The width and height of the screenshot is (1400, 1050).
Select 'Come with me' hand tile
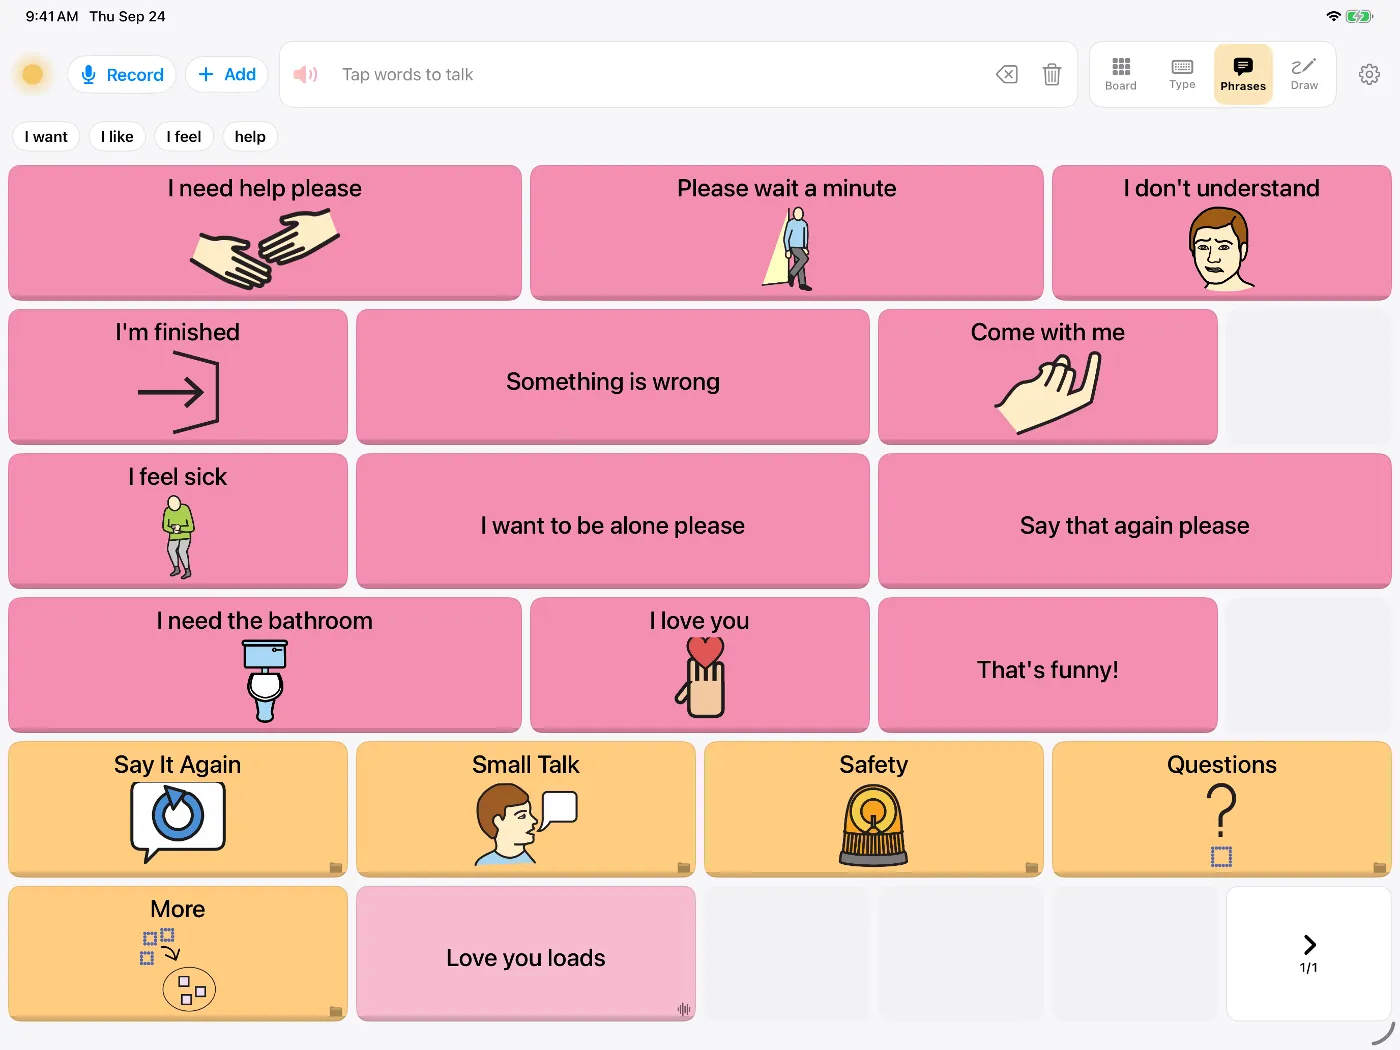click(x=1048, y=376)
